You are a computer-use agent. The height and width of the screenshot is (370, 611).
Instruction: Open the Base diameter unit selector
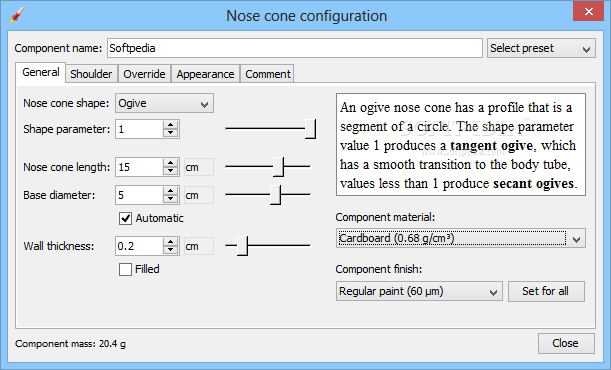tap(199, 195)
